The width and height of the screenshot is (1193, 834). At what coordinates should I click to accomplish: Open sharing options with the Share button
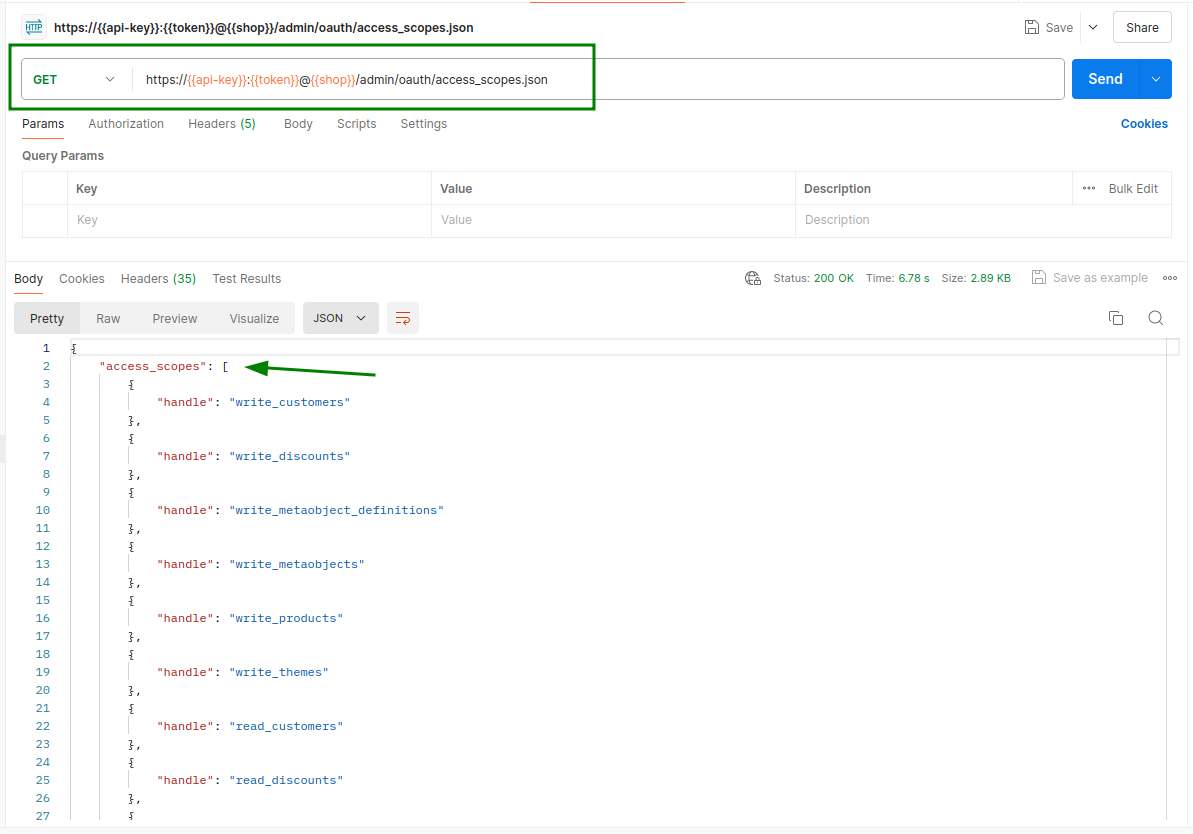click(1142, 27)
